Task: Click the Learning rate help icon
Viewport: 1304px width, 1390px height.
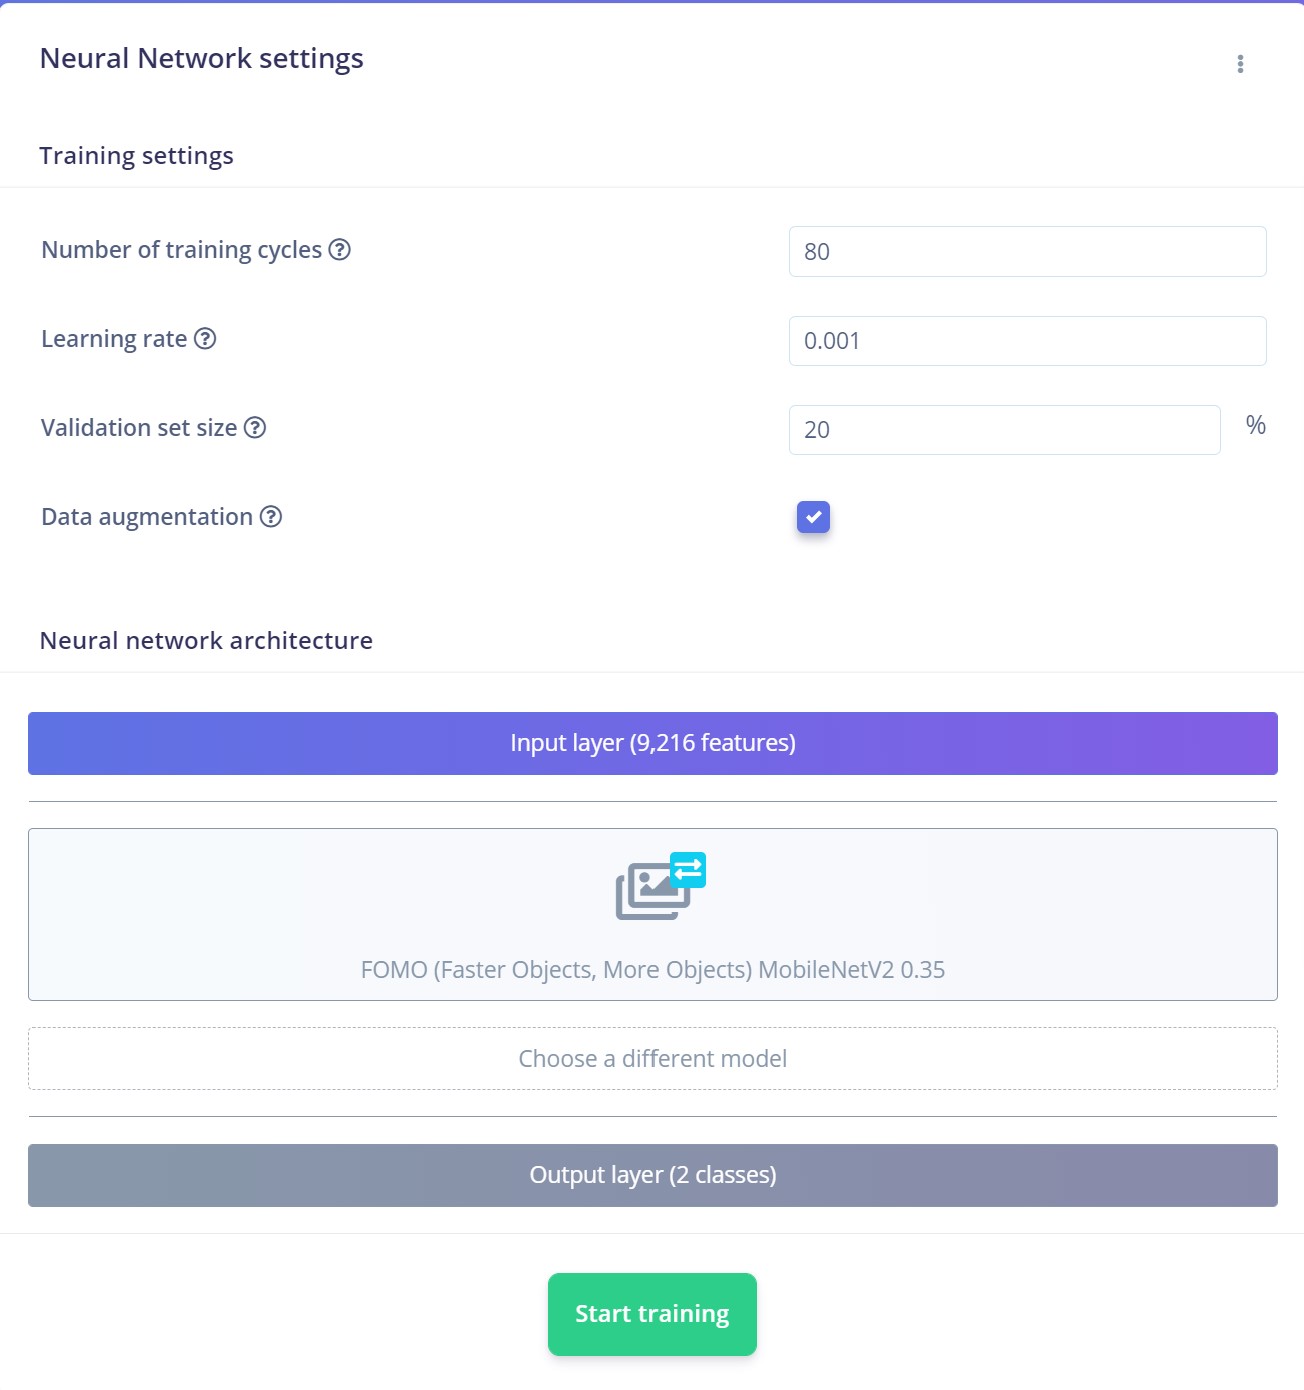Action: tap(205, 339)
